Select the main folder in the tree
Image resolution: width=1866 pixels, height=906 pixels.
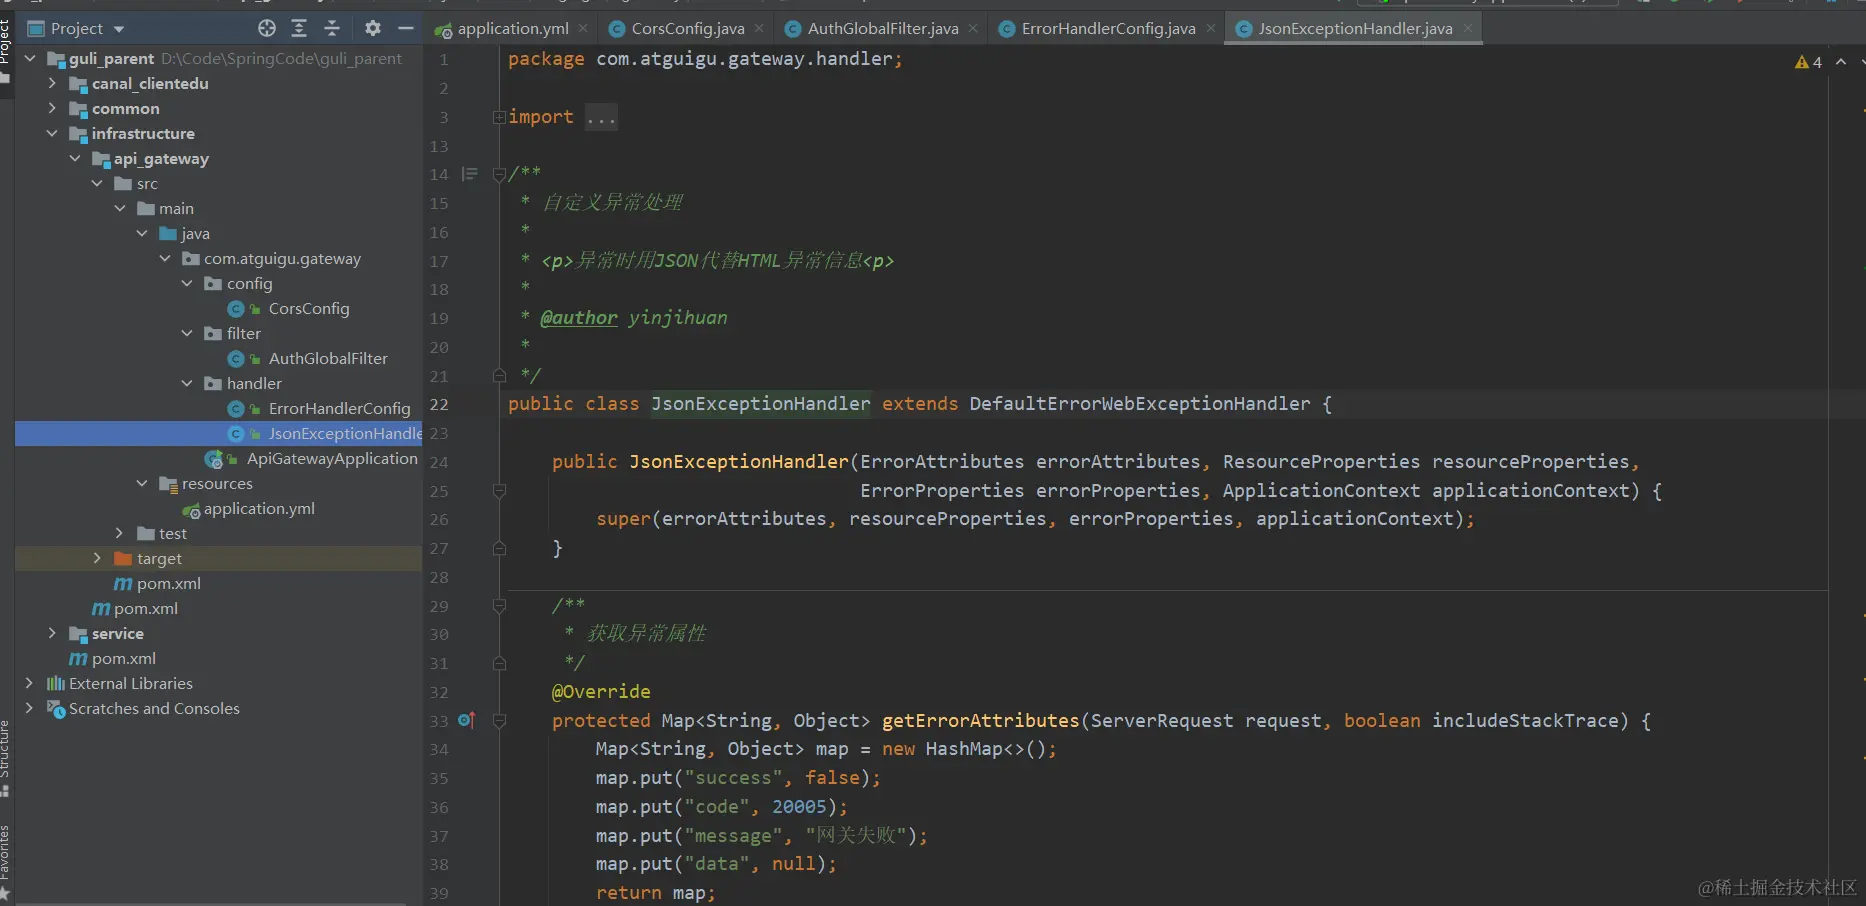click(176, 209)
